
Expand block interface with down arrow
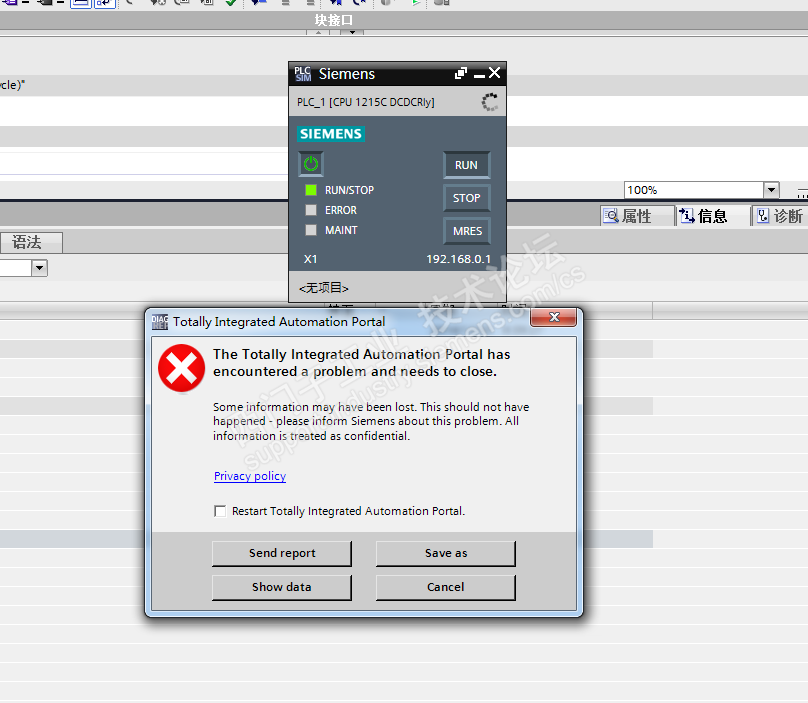point(352,32)
